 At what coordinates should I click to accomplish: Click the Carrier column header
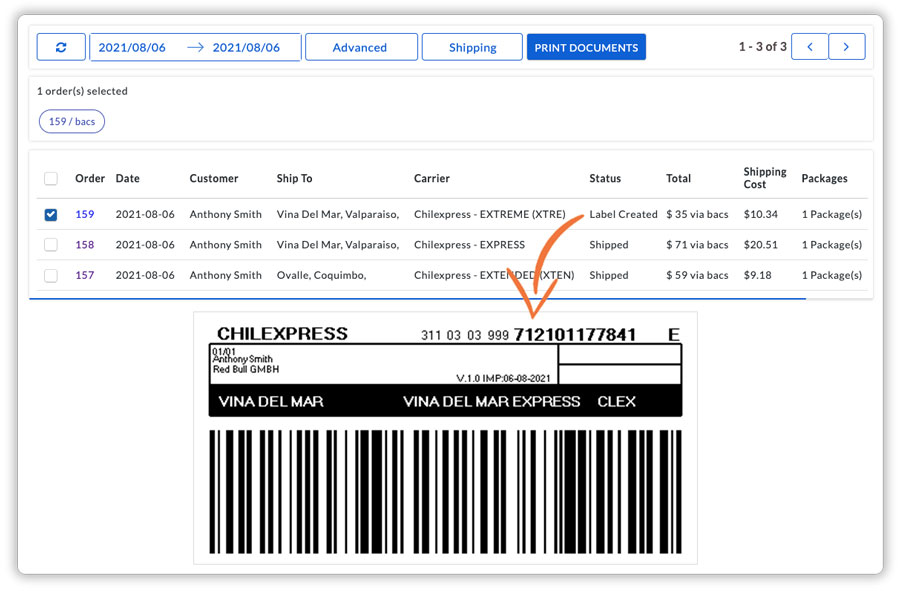tap(432, 178)
